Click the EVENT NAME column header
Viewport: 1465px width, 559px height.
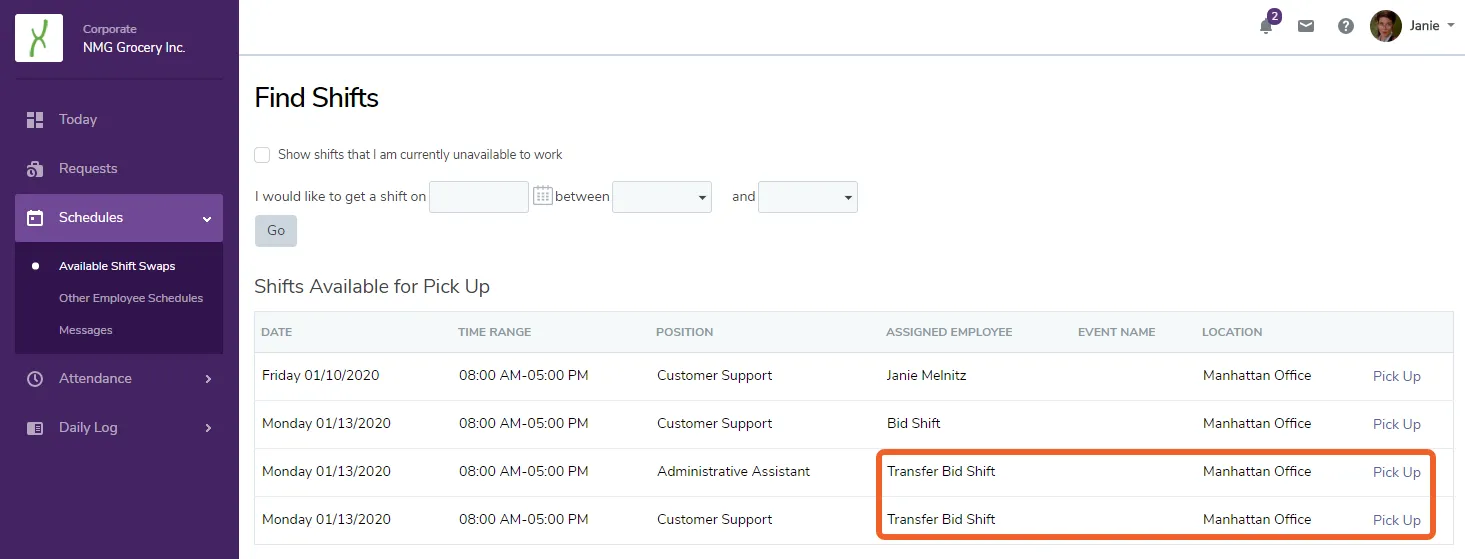1116,332
